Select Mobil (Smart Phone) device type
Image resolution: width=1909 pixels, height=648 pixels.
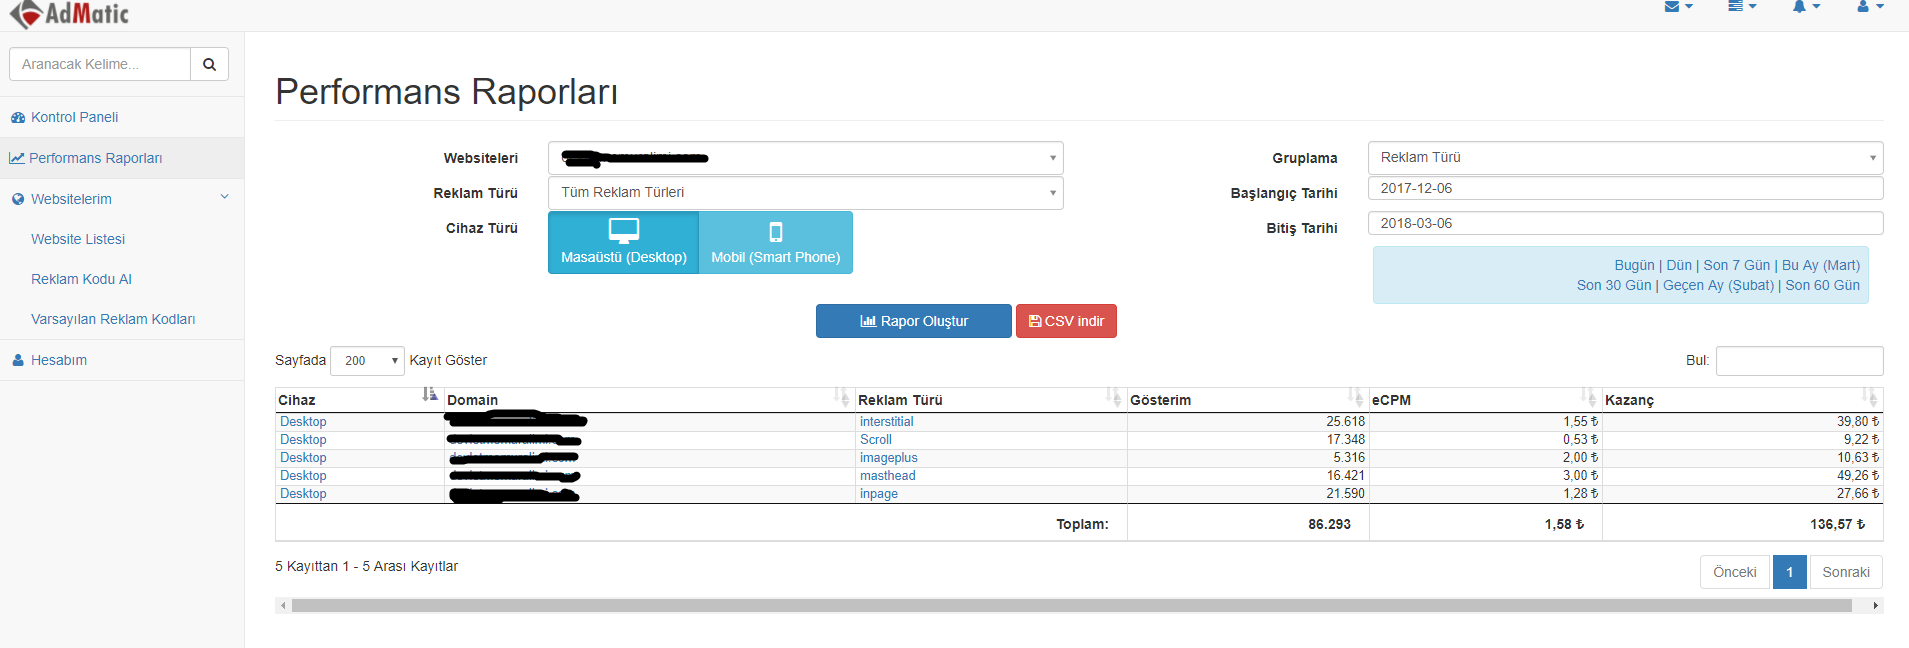tap(776, 242)
